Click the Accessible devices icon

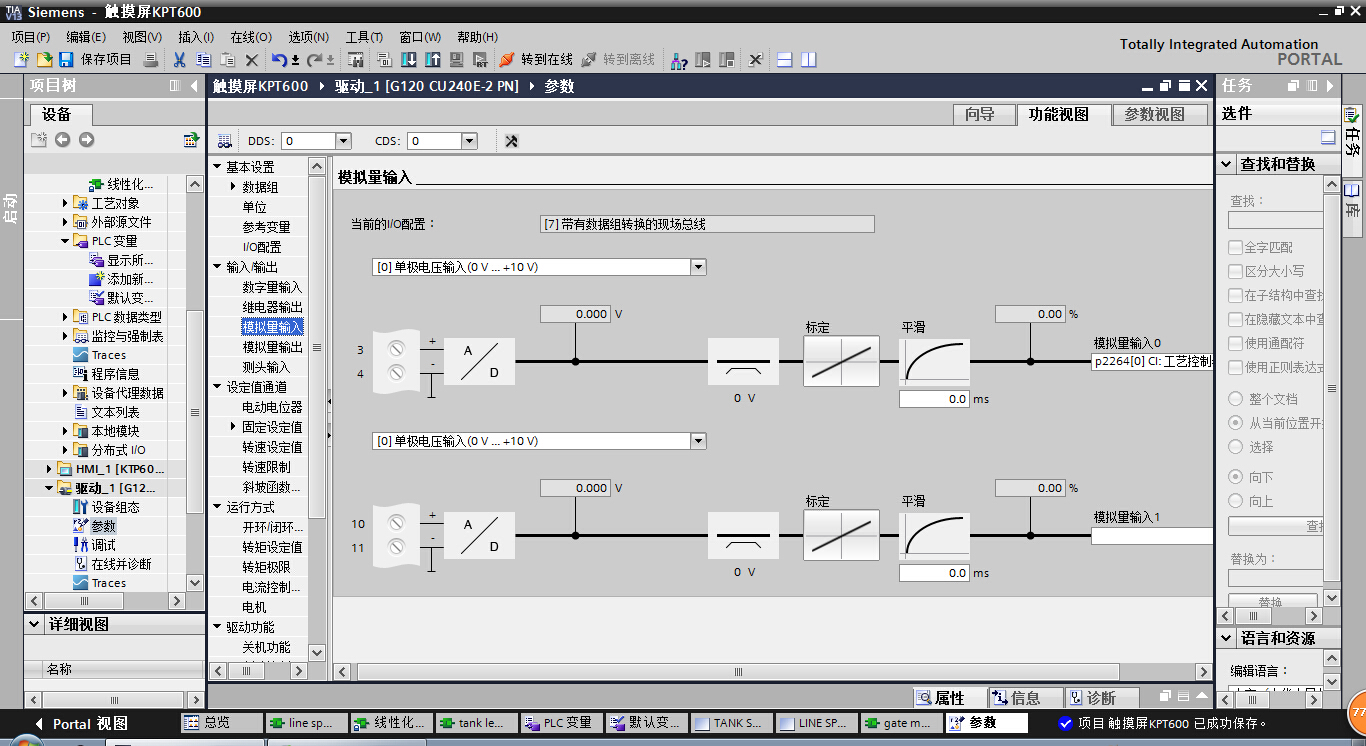[x=679, y=60]
